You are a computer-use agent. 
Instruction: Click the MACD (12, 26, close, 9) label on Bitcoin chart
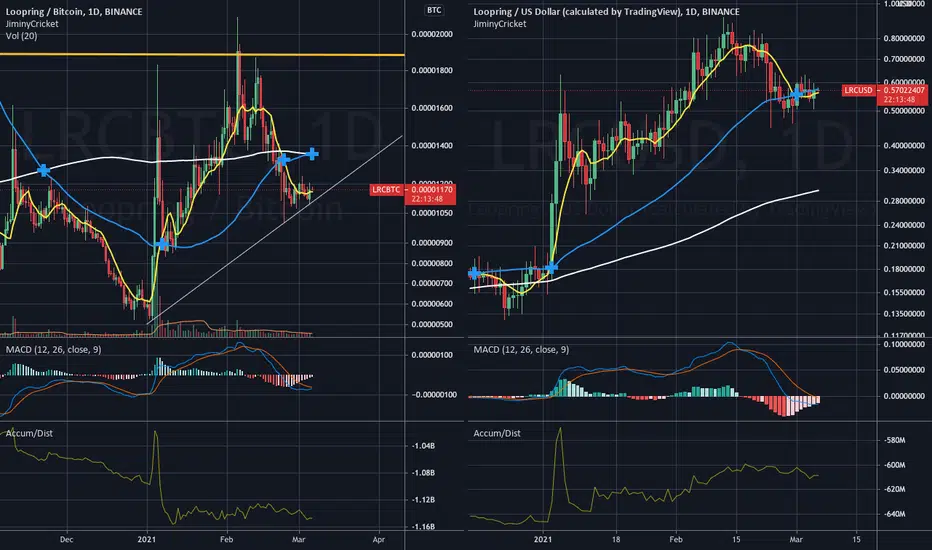tap(53, 350)
